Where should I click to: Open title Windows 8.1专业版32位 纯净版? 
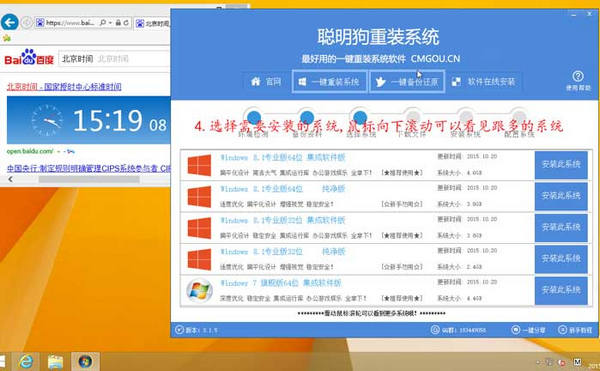pyautogui.click(x=283, y=251)
